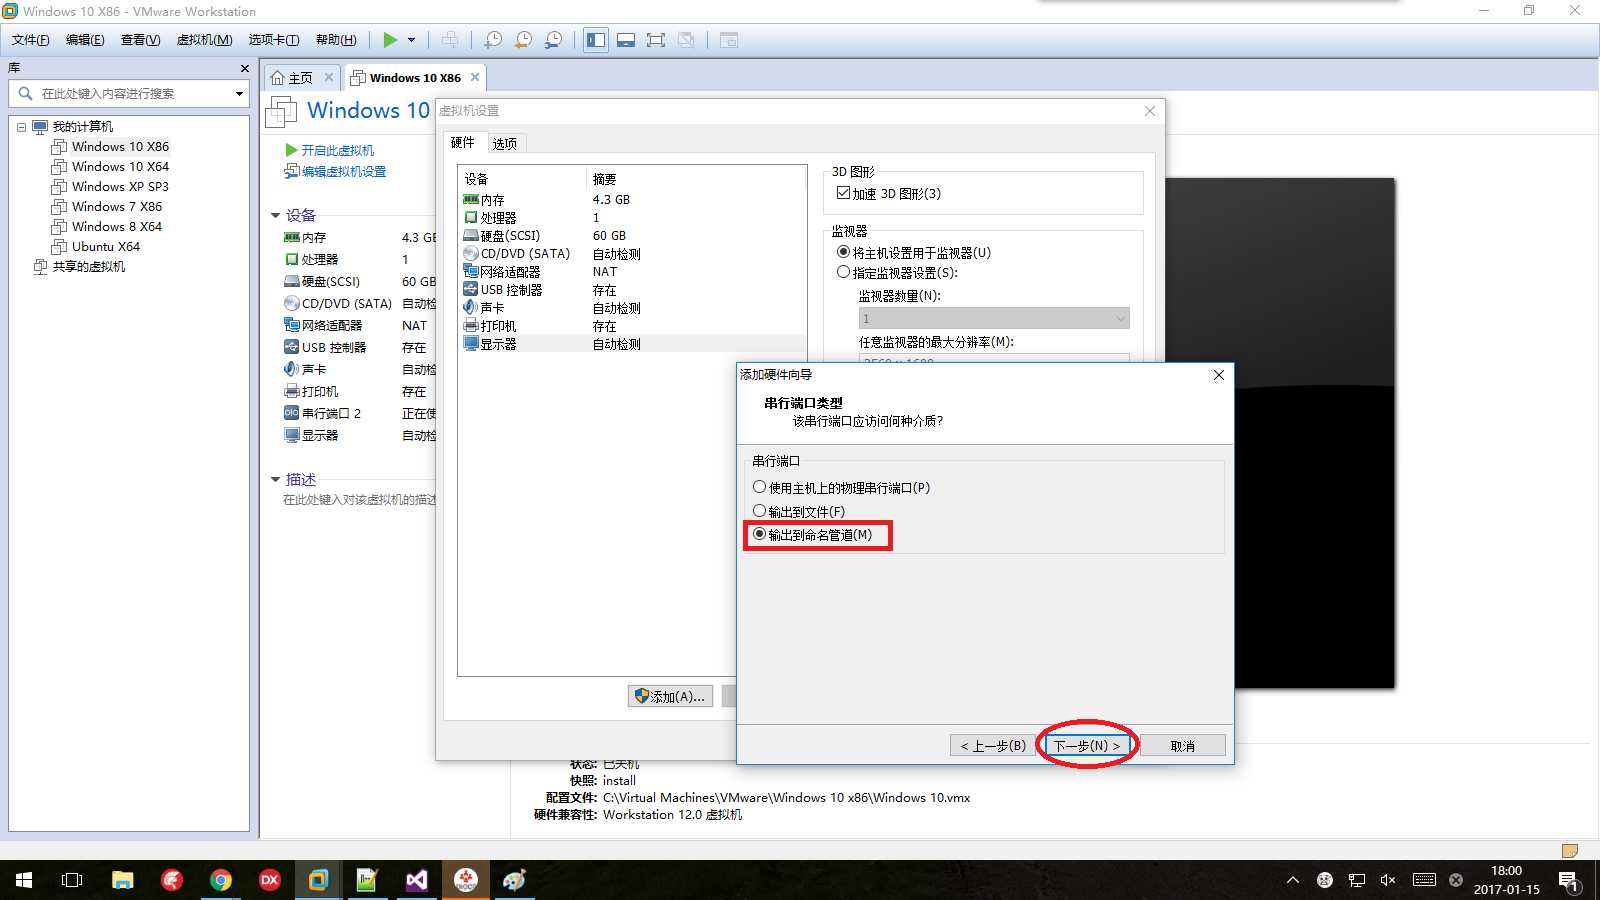Close the library panel with its X
This screenshot has height=900, width=1600.
tap(244, 68)
